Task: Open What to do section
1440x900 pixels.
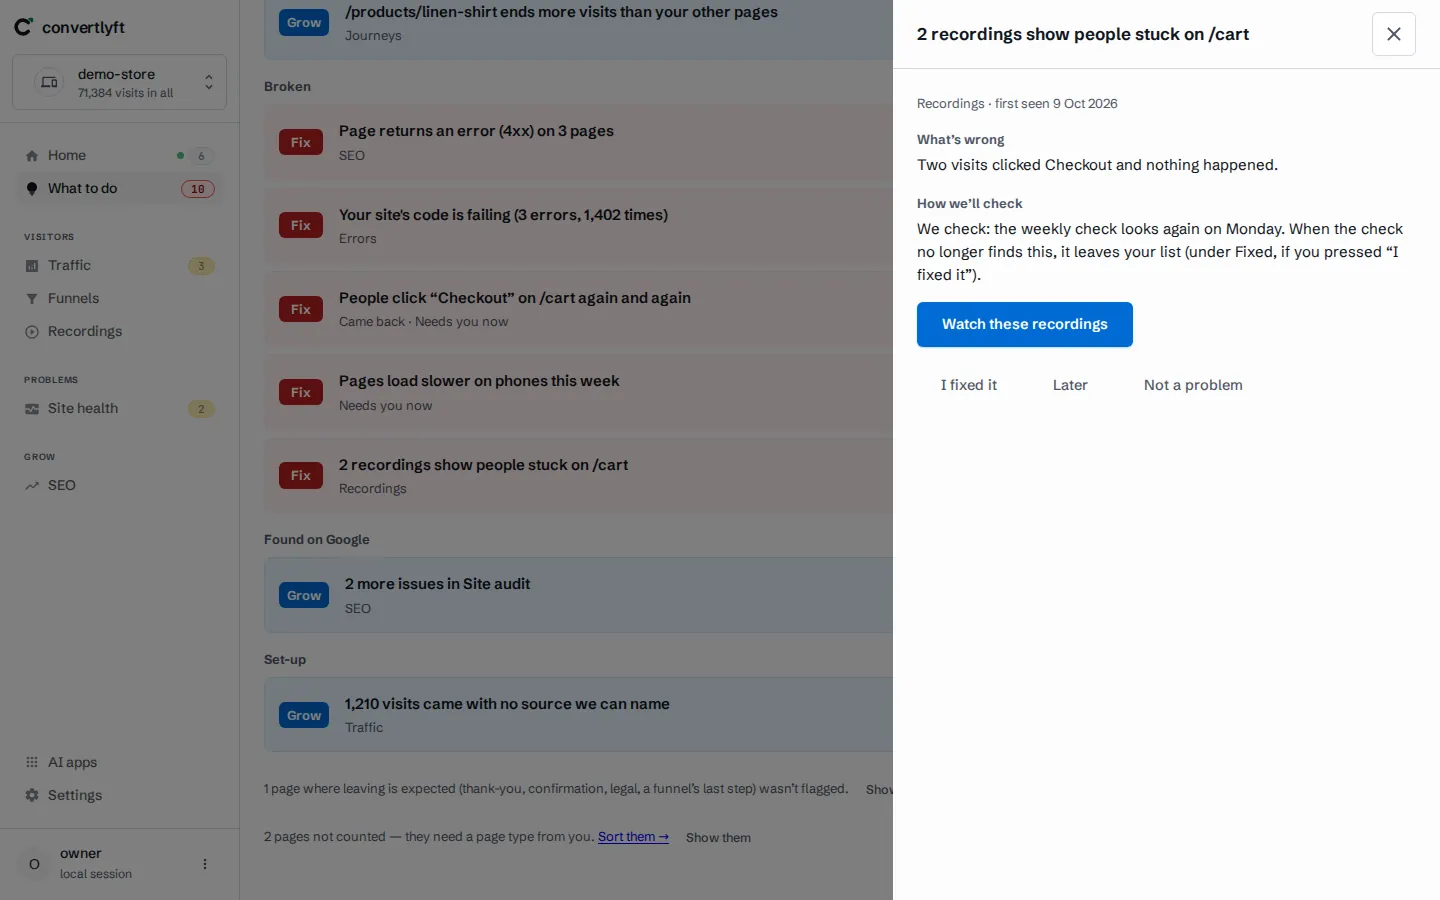Action: coord(119,189)
